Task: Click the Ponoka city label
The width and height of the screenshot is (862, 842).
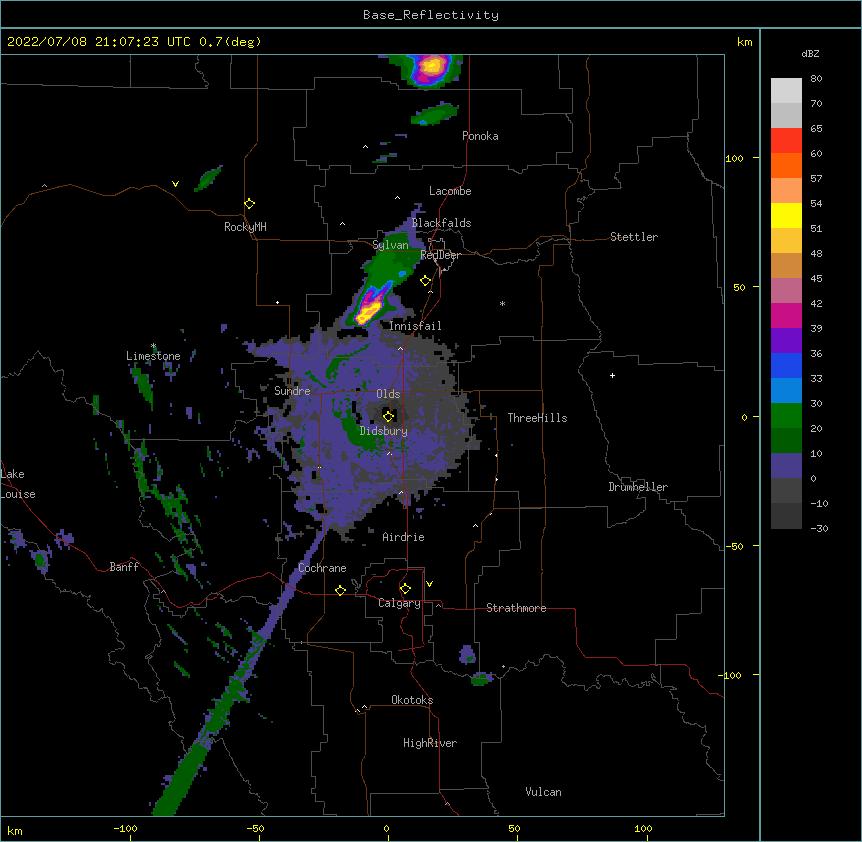Action: pyautogui.click(x=480, y=136)
